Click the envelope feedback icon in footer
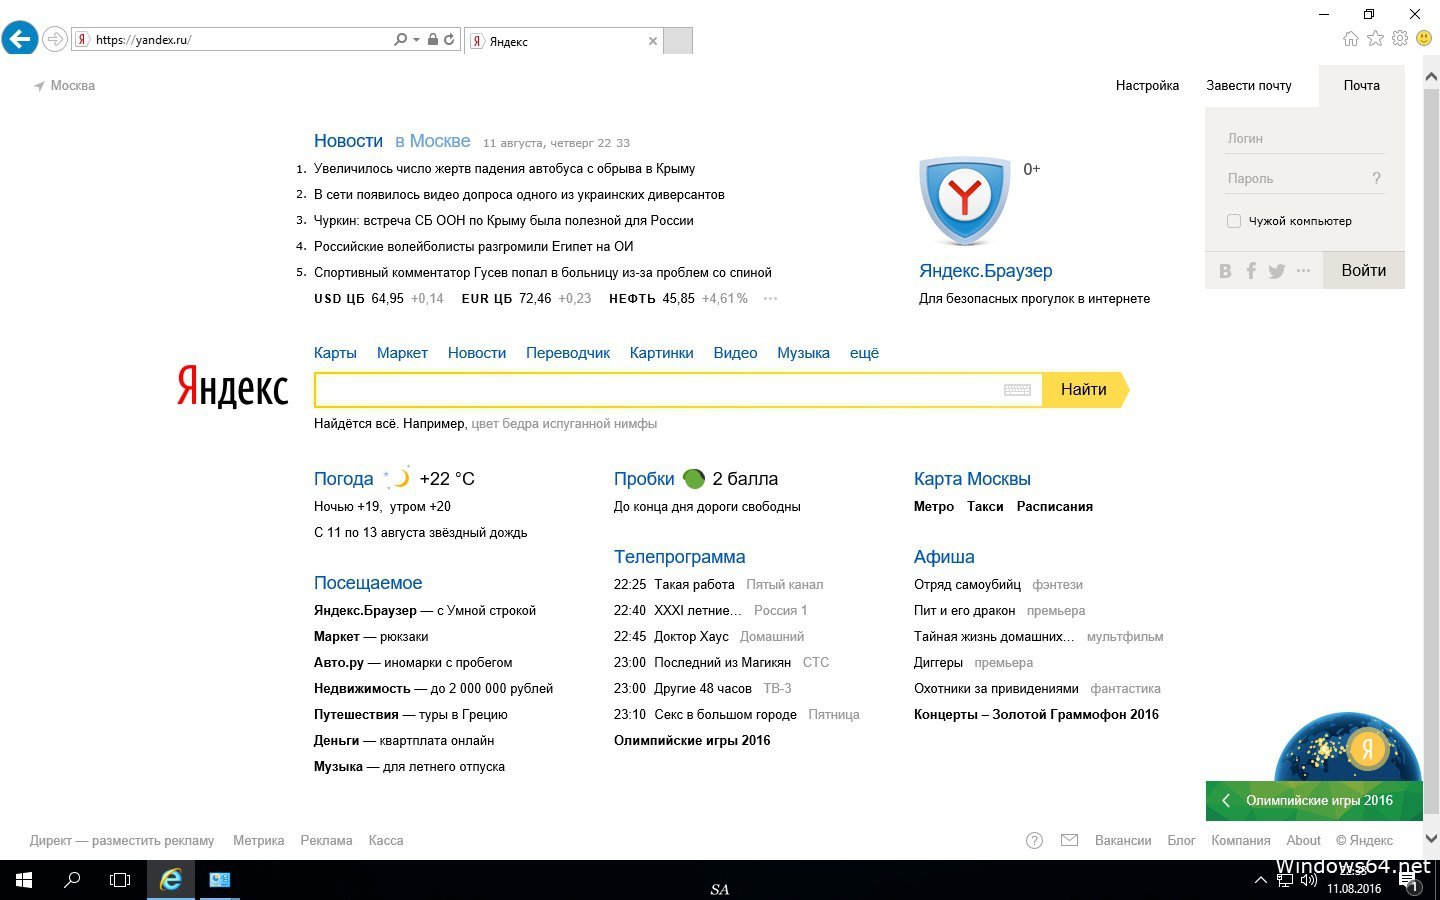 coord(1069,841)
